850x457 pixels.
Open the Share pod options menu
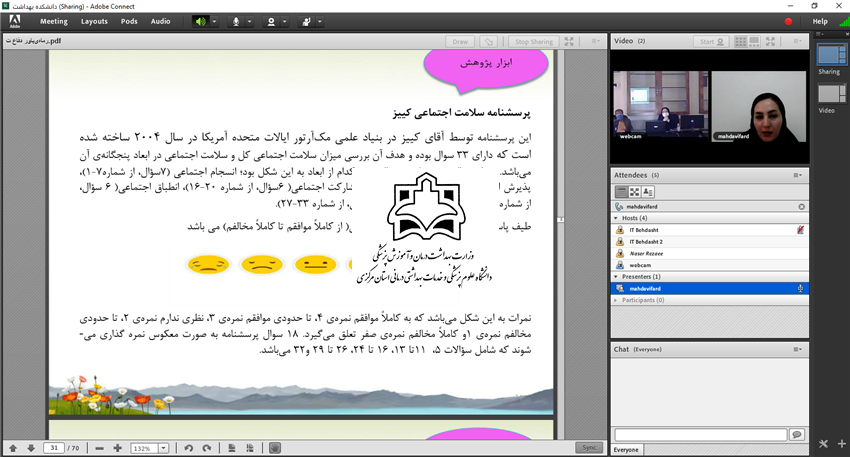(595, 41)
